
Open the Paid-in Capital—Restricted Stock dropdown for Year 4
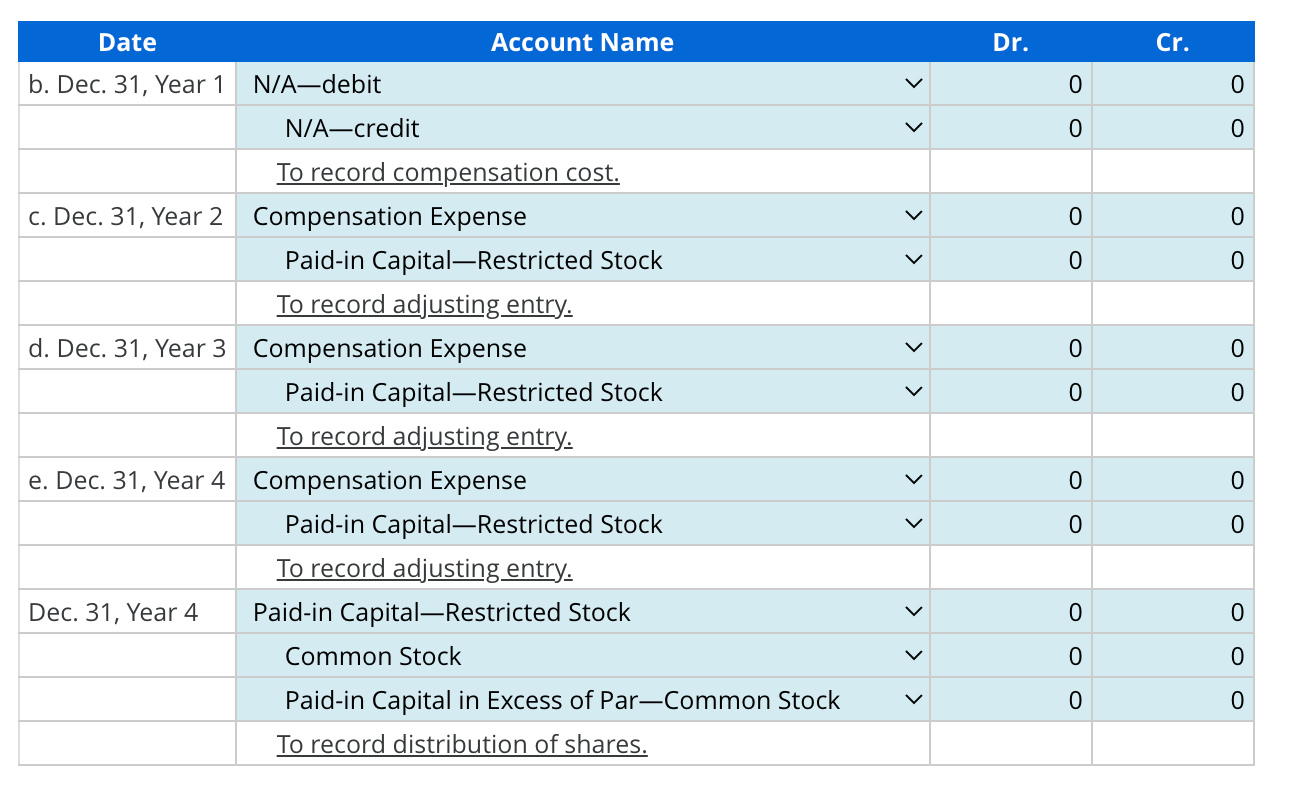click(x=913, y=523)
